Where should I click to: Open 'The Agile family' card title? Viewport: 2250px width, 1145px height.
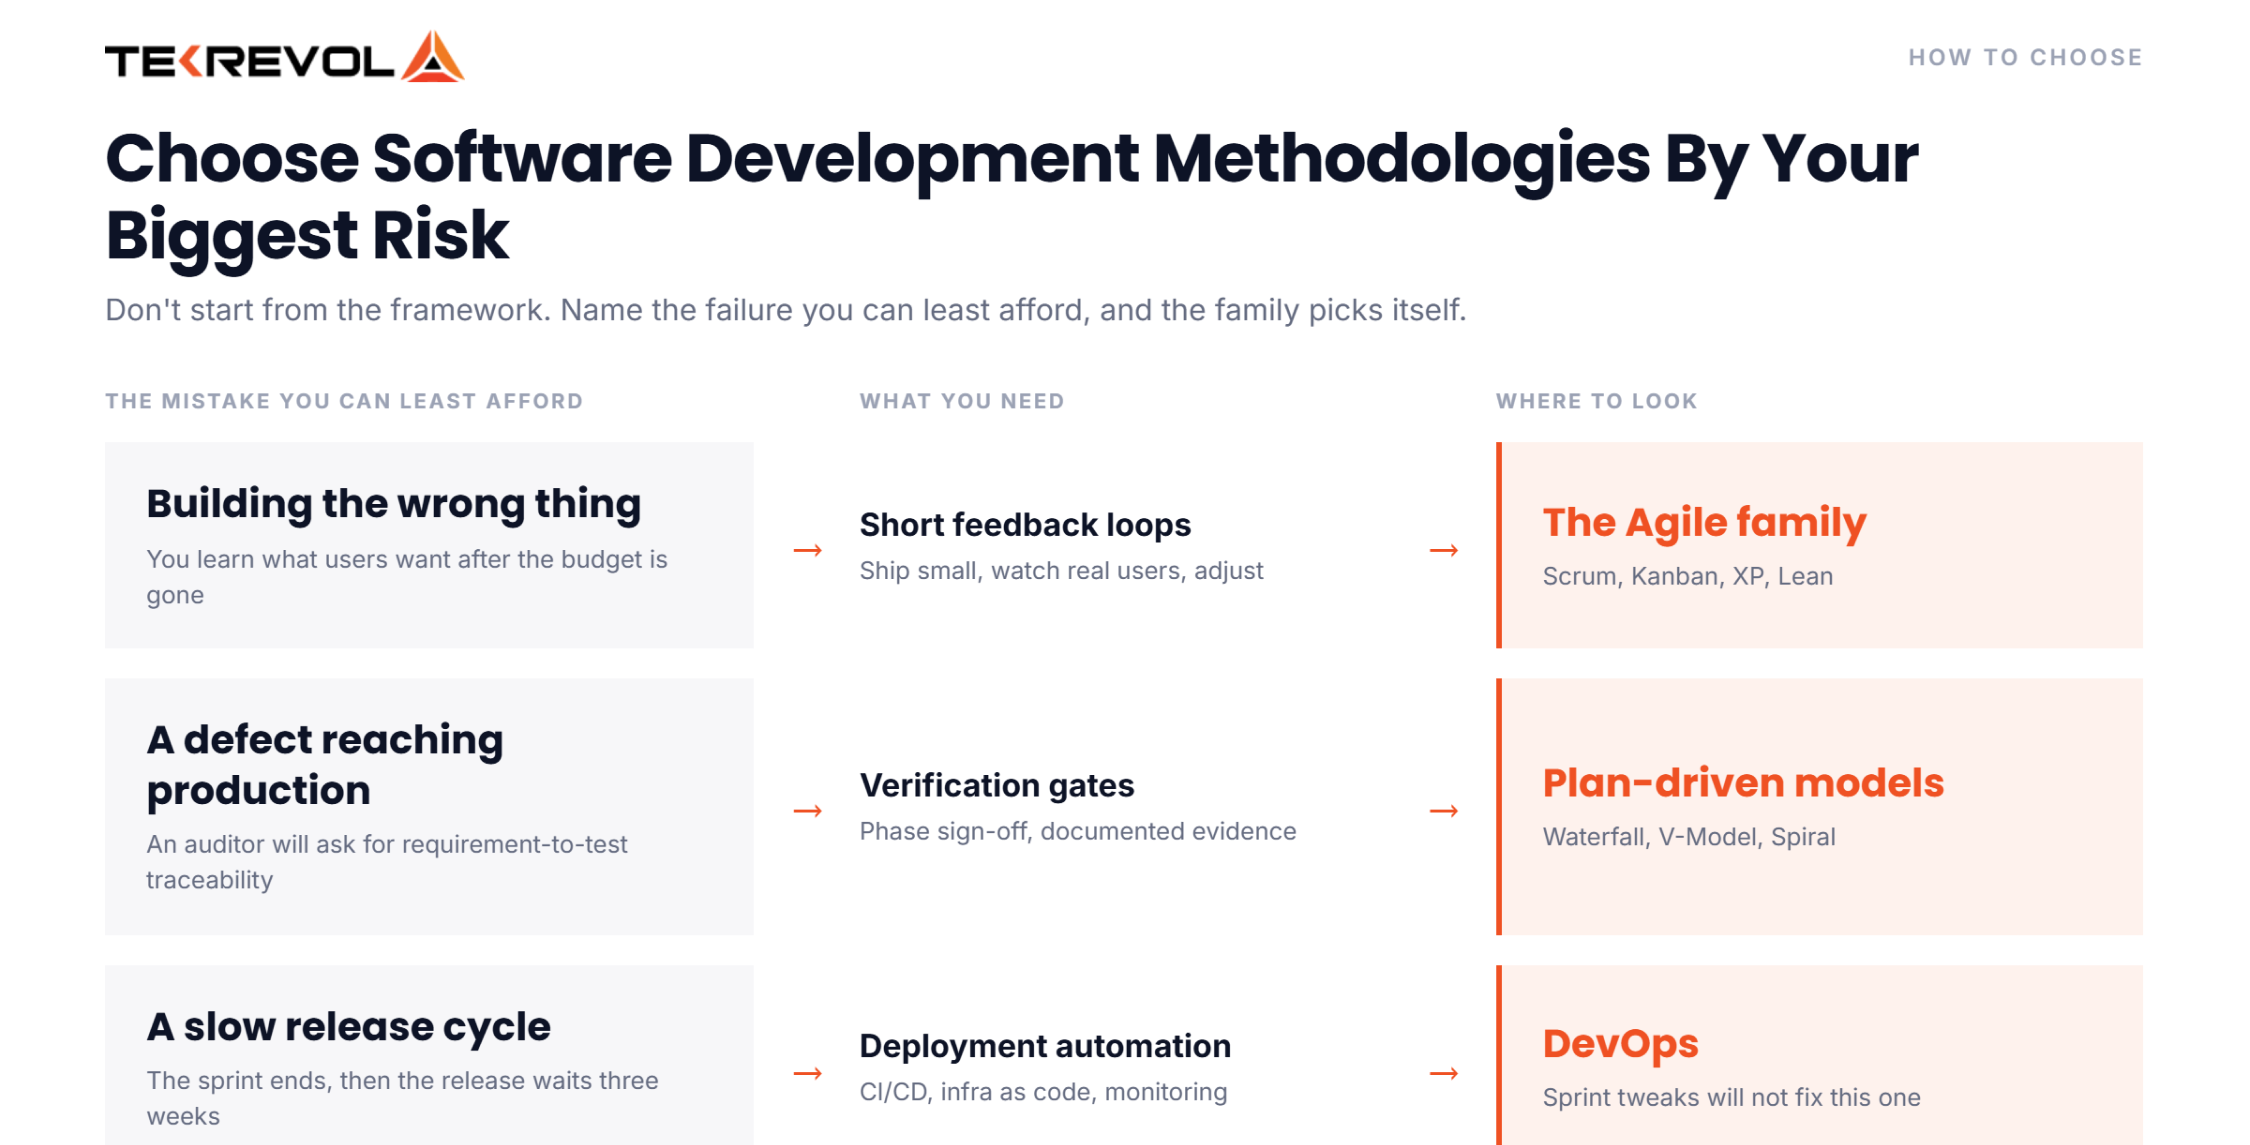click(x=1704, y=523)
